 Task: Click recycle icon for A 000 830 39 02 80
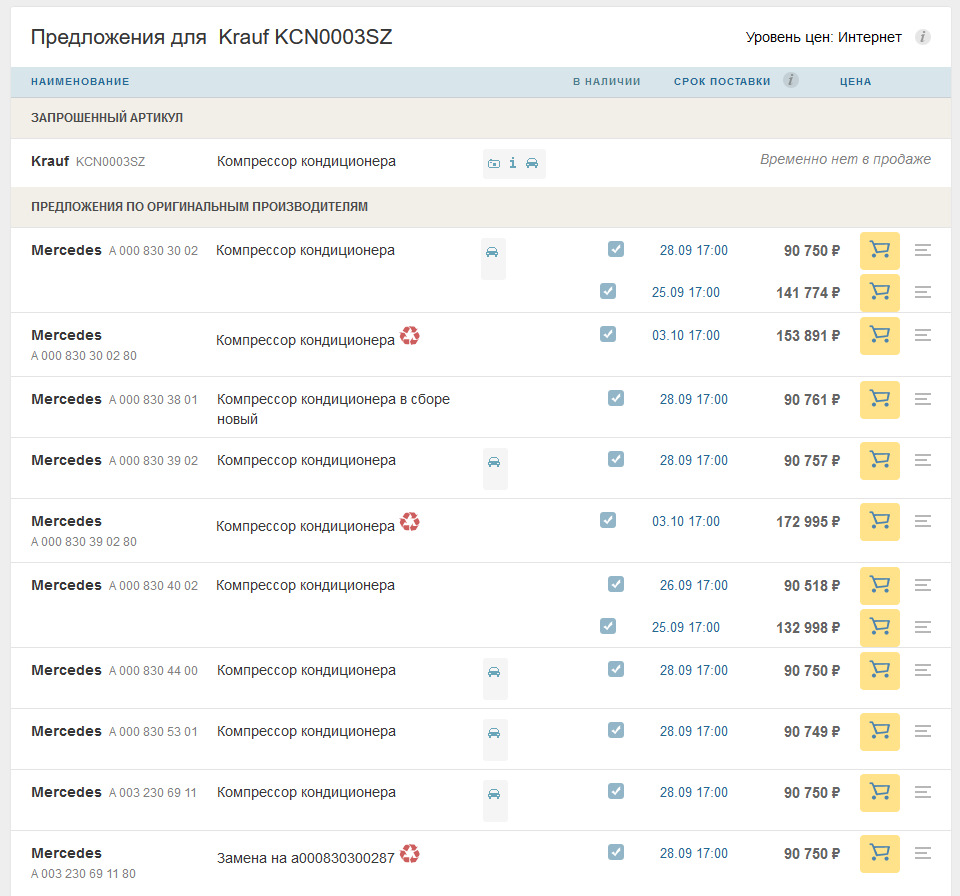tap(410, 521)
